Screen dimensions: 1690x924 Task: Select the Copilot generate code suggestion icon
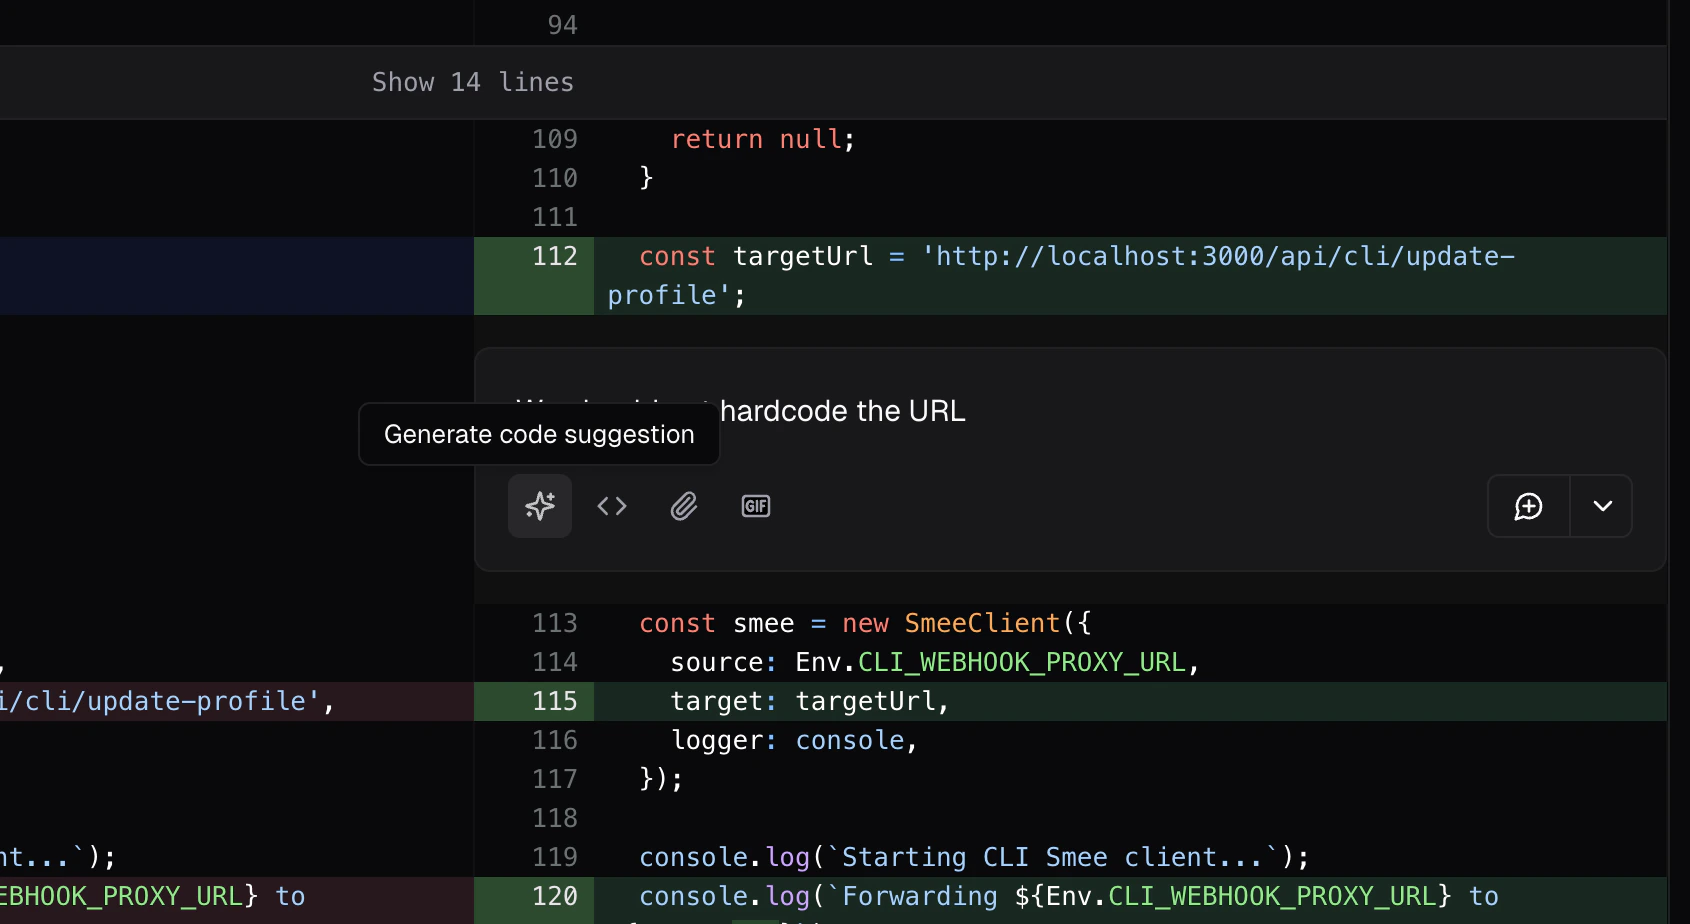[x=539, y=506]
